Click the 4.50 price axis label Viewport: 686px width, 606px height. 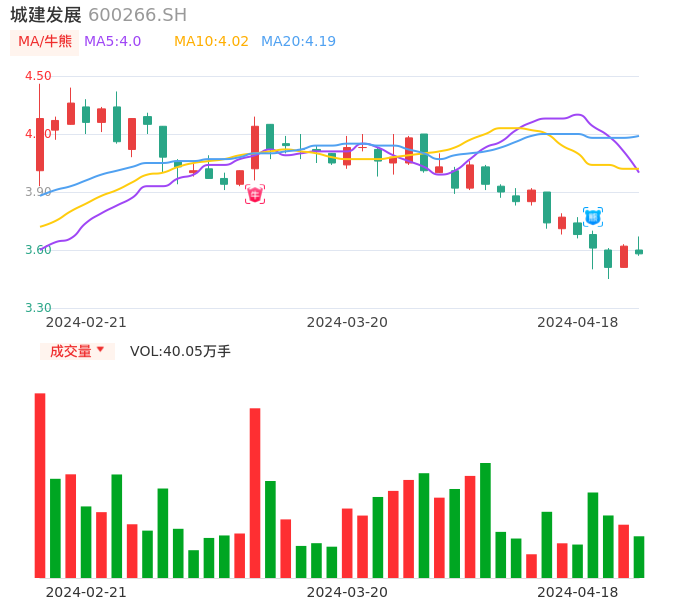(38, 76)
